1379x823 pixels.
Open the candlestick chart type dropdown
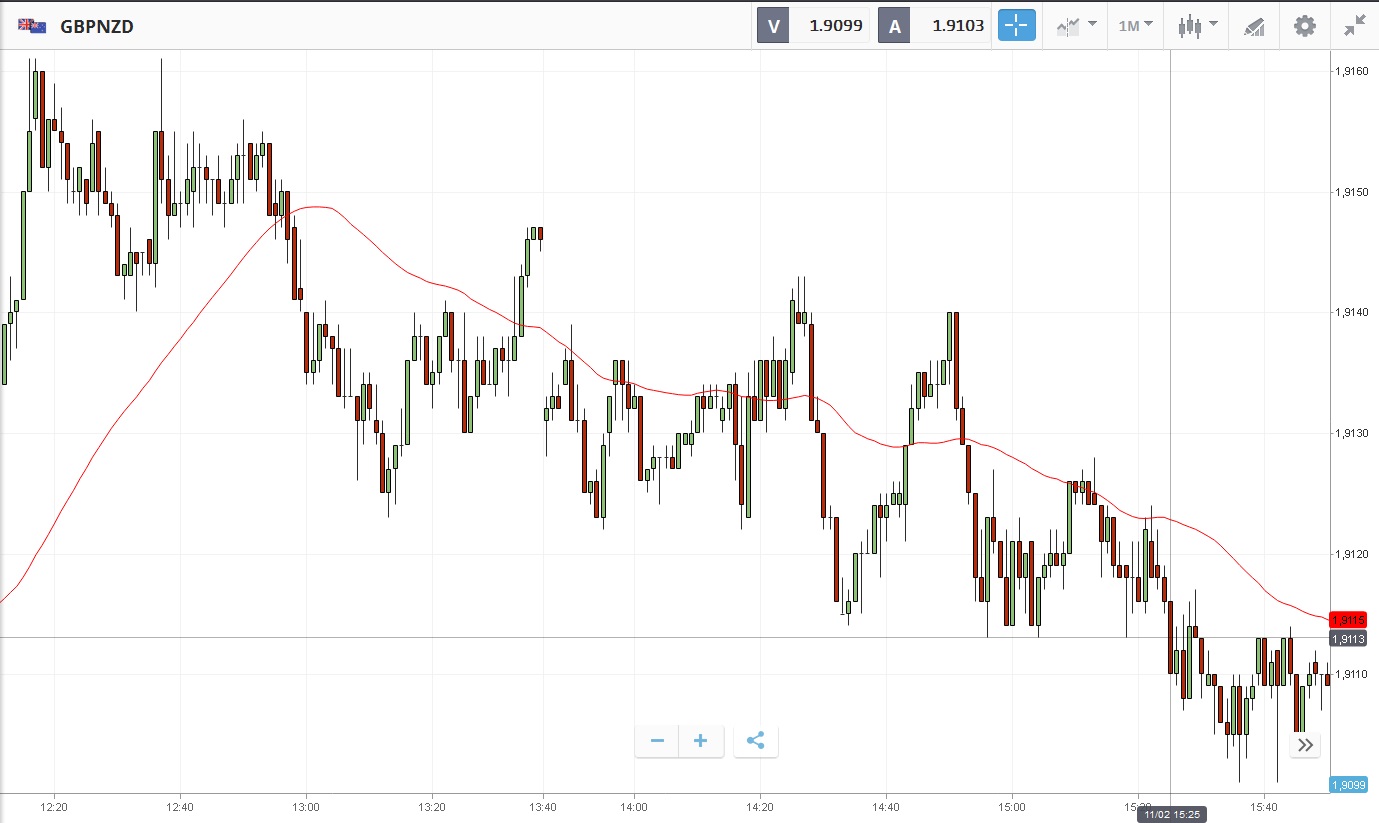tap(1197, 26)
